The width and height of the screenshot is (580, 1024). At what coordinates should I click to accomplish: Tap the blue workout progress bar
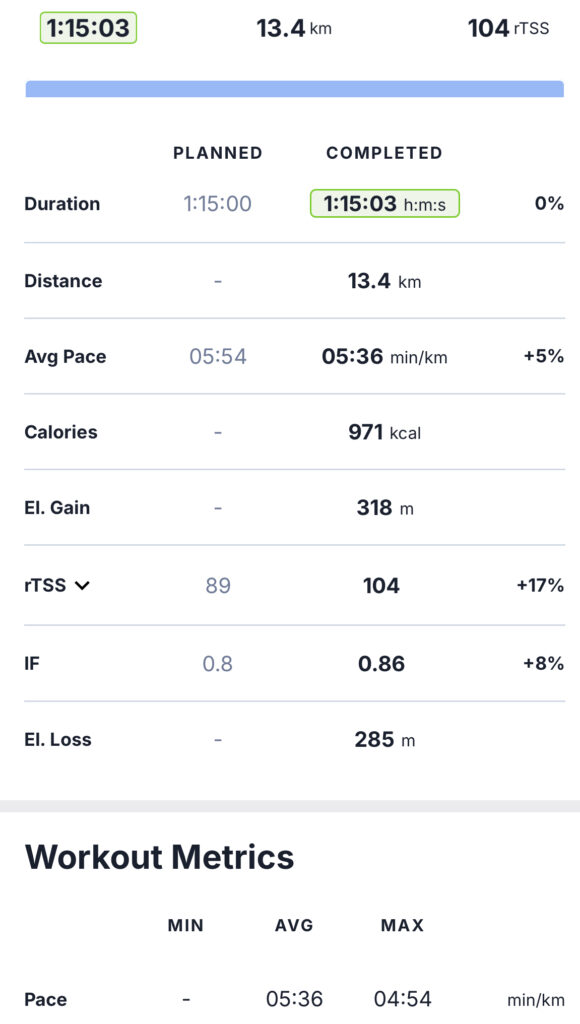(295, 89)
